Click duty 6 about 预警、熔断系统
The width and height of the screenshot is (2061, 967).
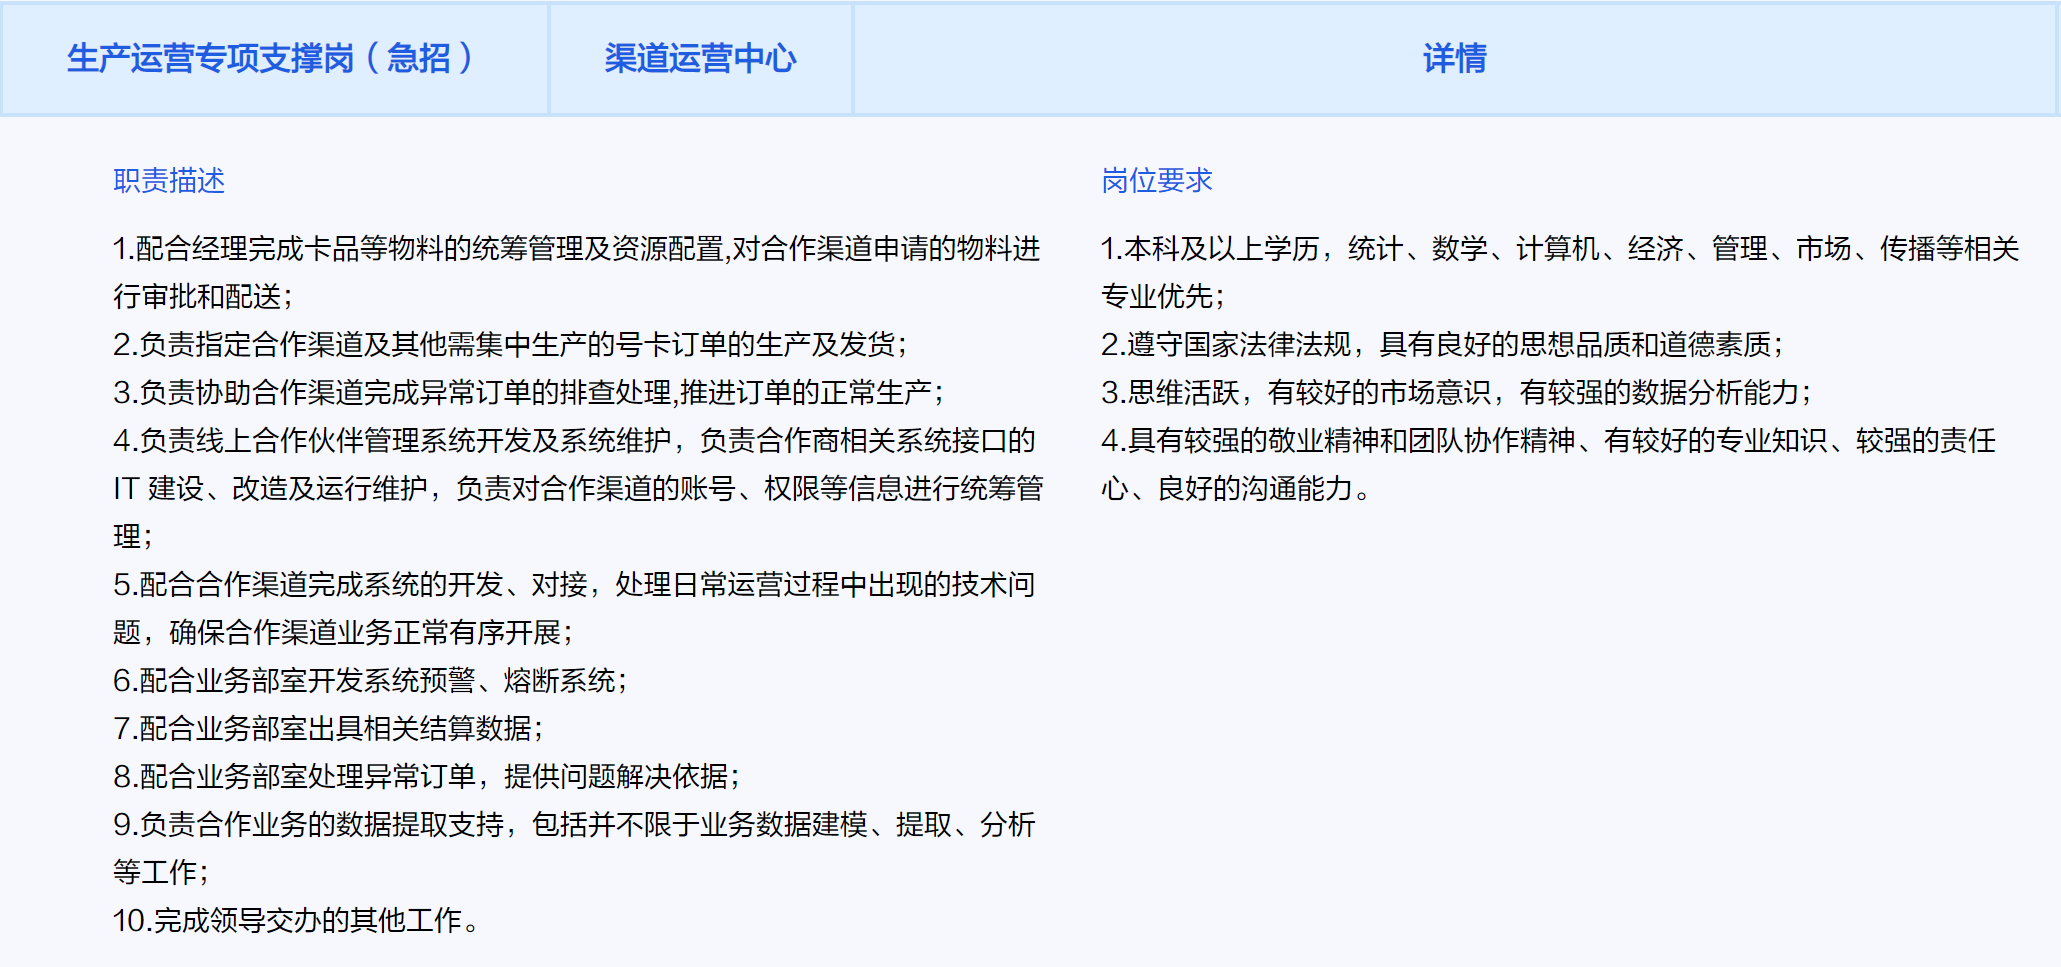click(371, 681)
